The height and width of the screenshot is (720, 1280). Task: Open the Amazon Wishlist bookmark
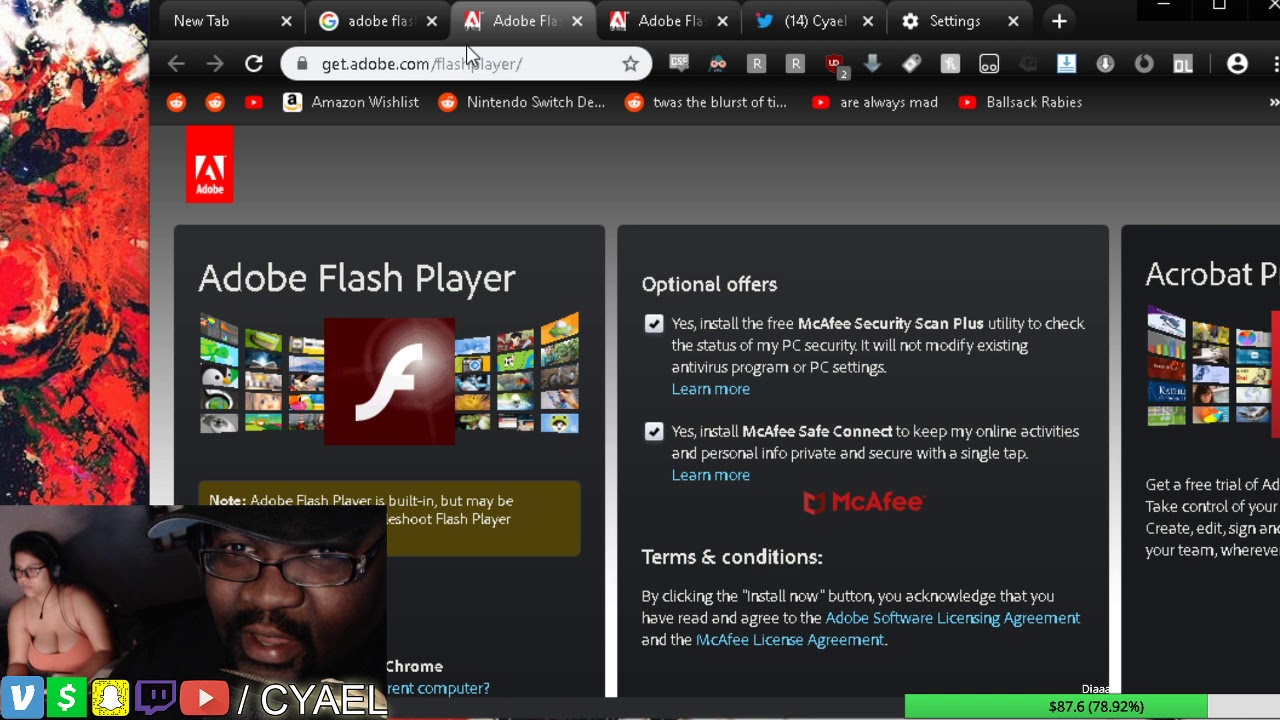click(x=351, y=102)
